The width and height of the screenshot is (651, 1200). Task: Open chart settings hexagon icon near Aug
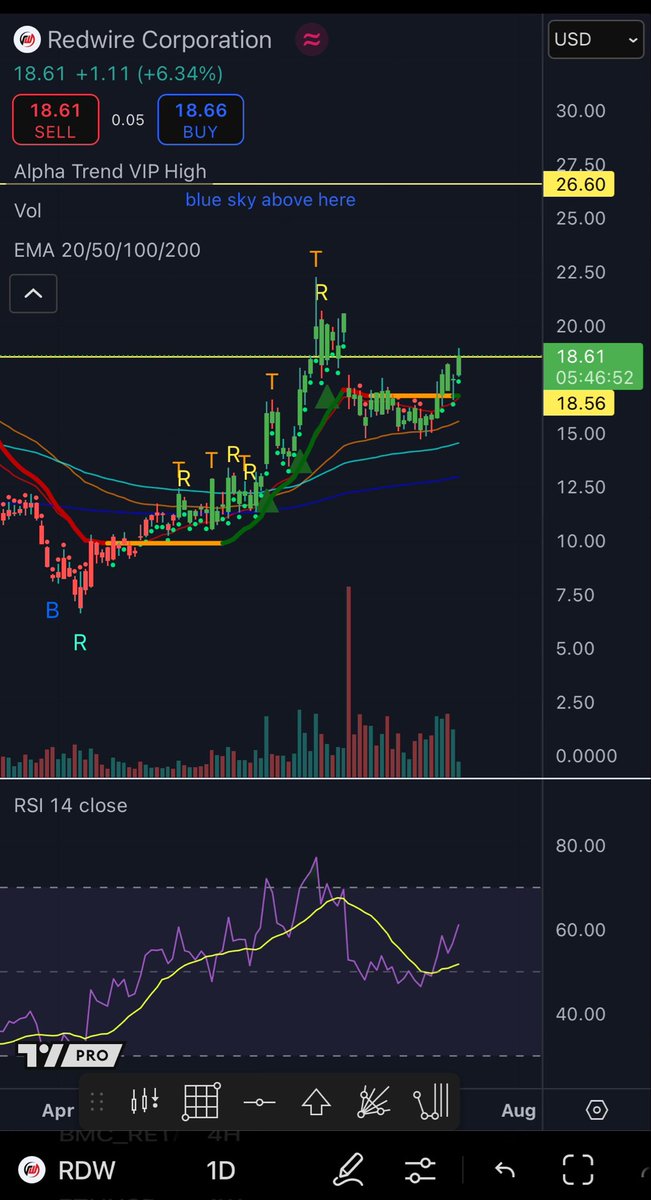[597, 1110]
